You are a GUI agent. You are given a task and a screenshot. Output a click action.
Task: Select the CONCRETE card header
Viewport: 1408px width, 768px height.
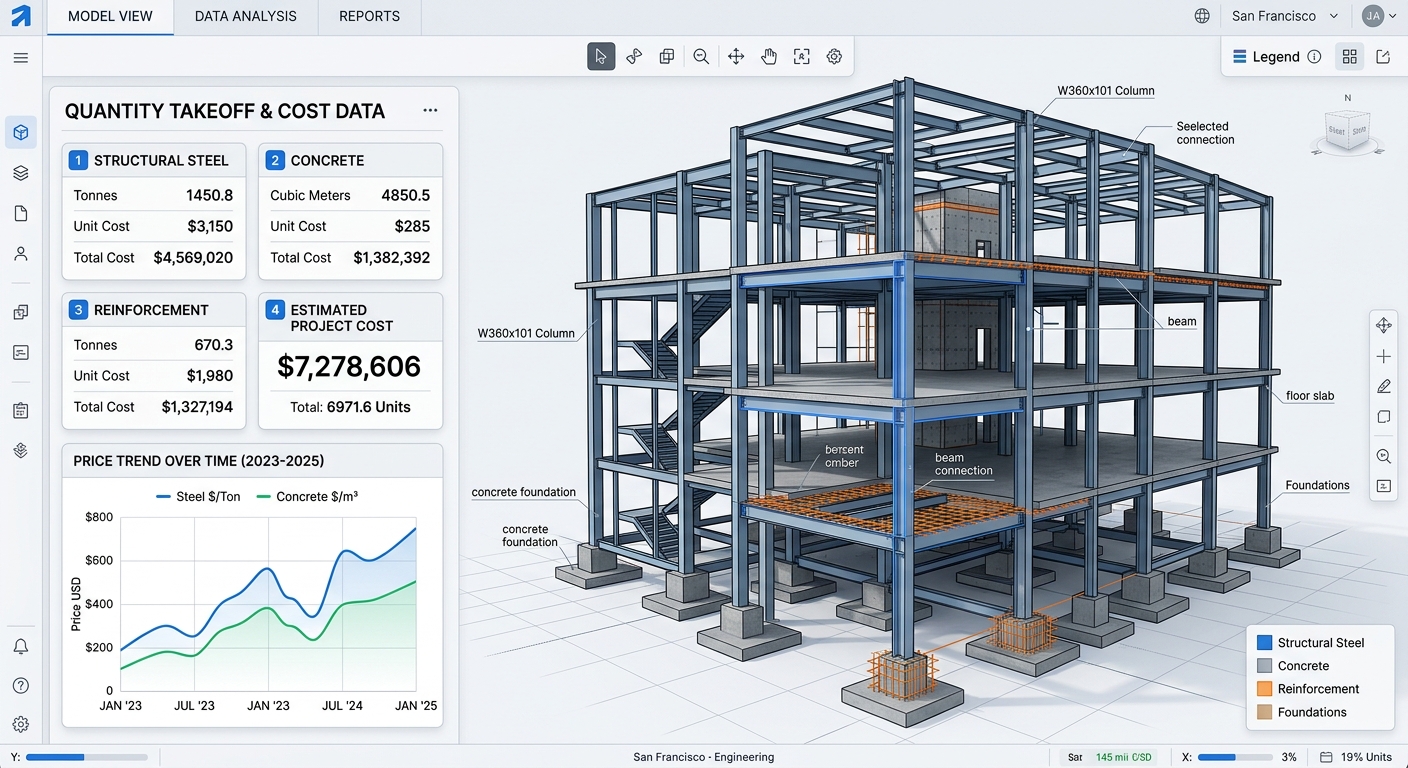pos(350,160)
